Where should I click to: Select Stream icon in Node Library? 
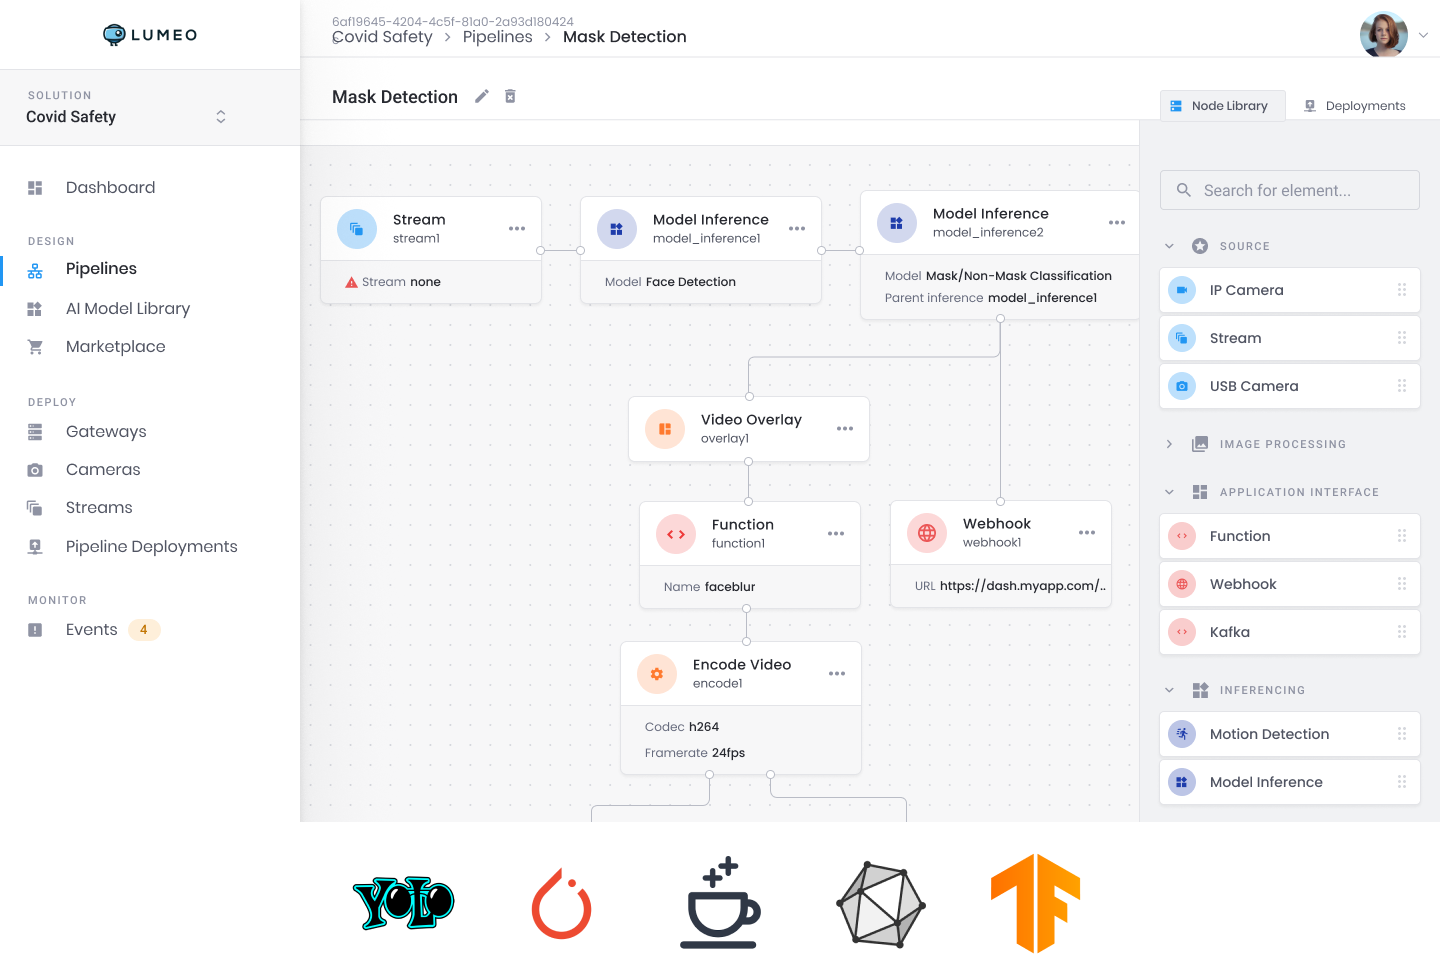[x=1182, y=338]
